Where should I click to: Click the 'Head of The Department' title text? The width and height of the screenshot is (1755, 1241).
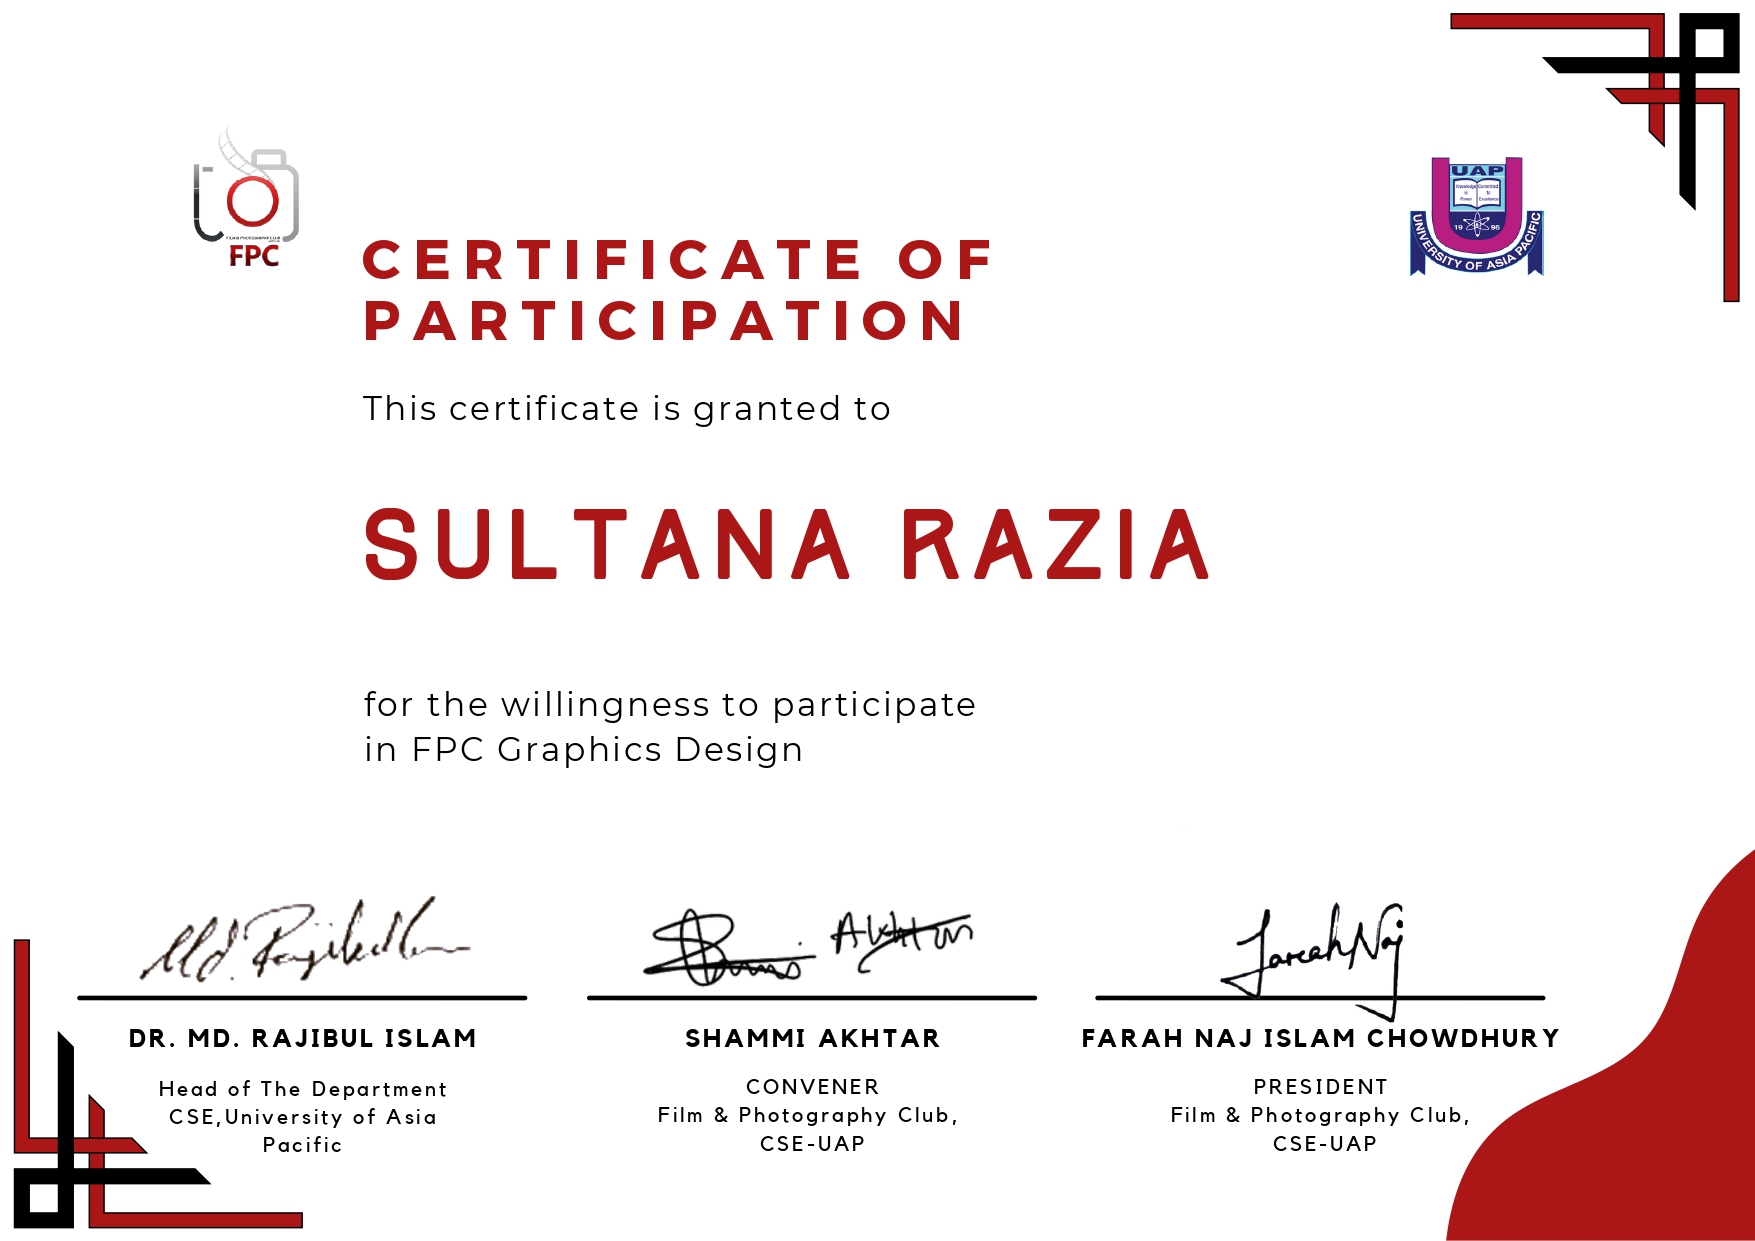tap(302, 1089)
